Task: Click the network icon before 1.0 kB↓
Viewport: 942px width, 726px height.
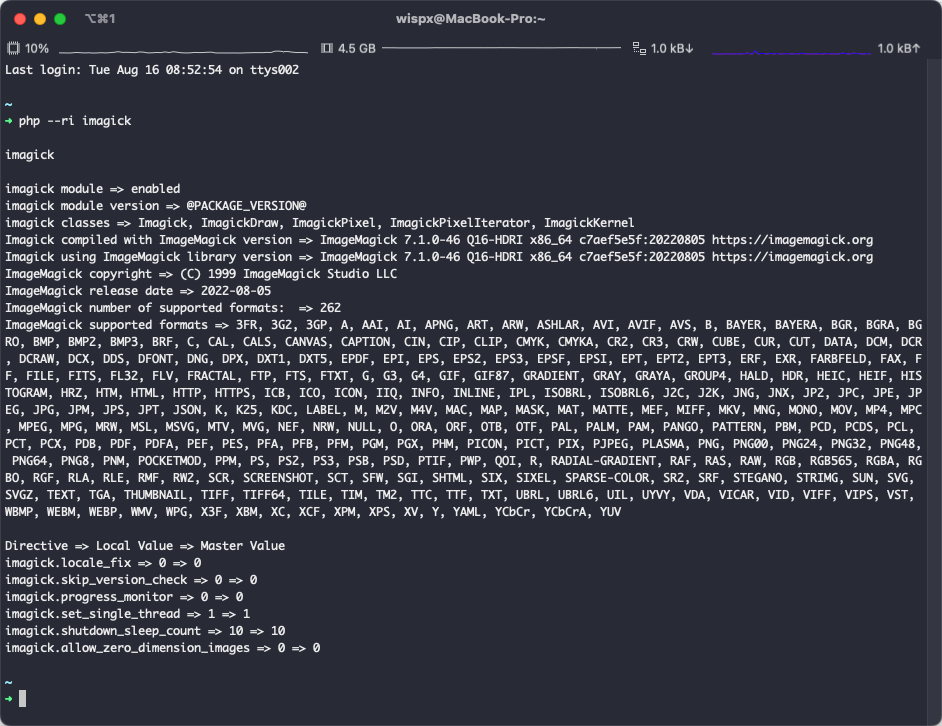Action: [639, 48]
